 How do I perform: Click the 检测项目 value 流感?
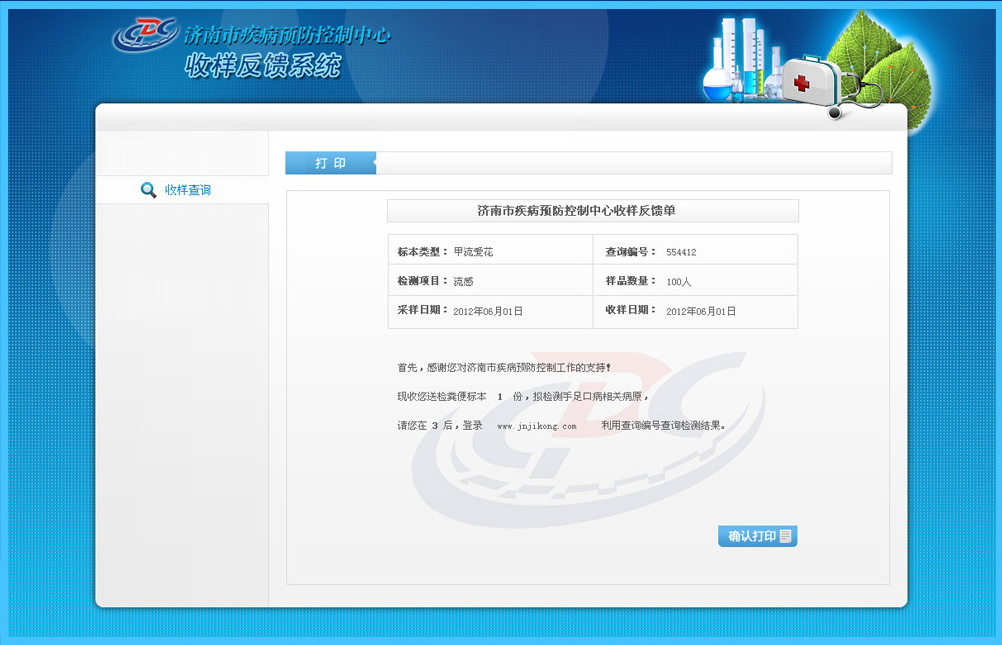tap(465, 282)
